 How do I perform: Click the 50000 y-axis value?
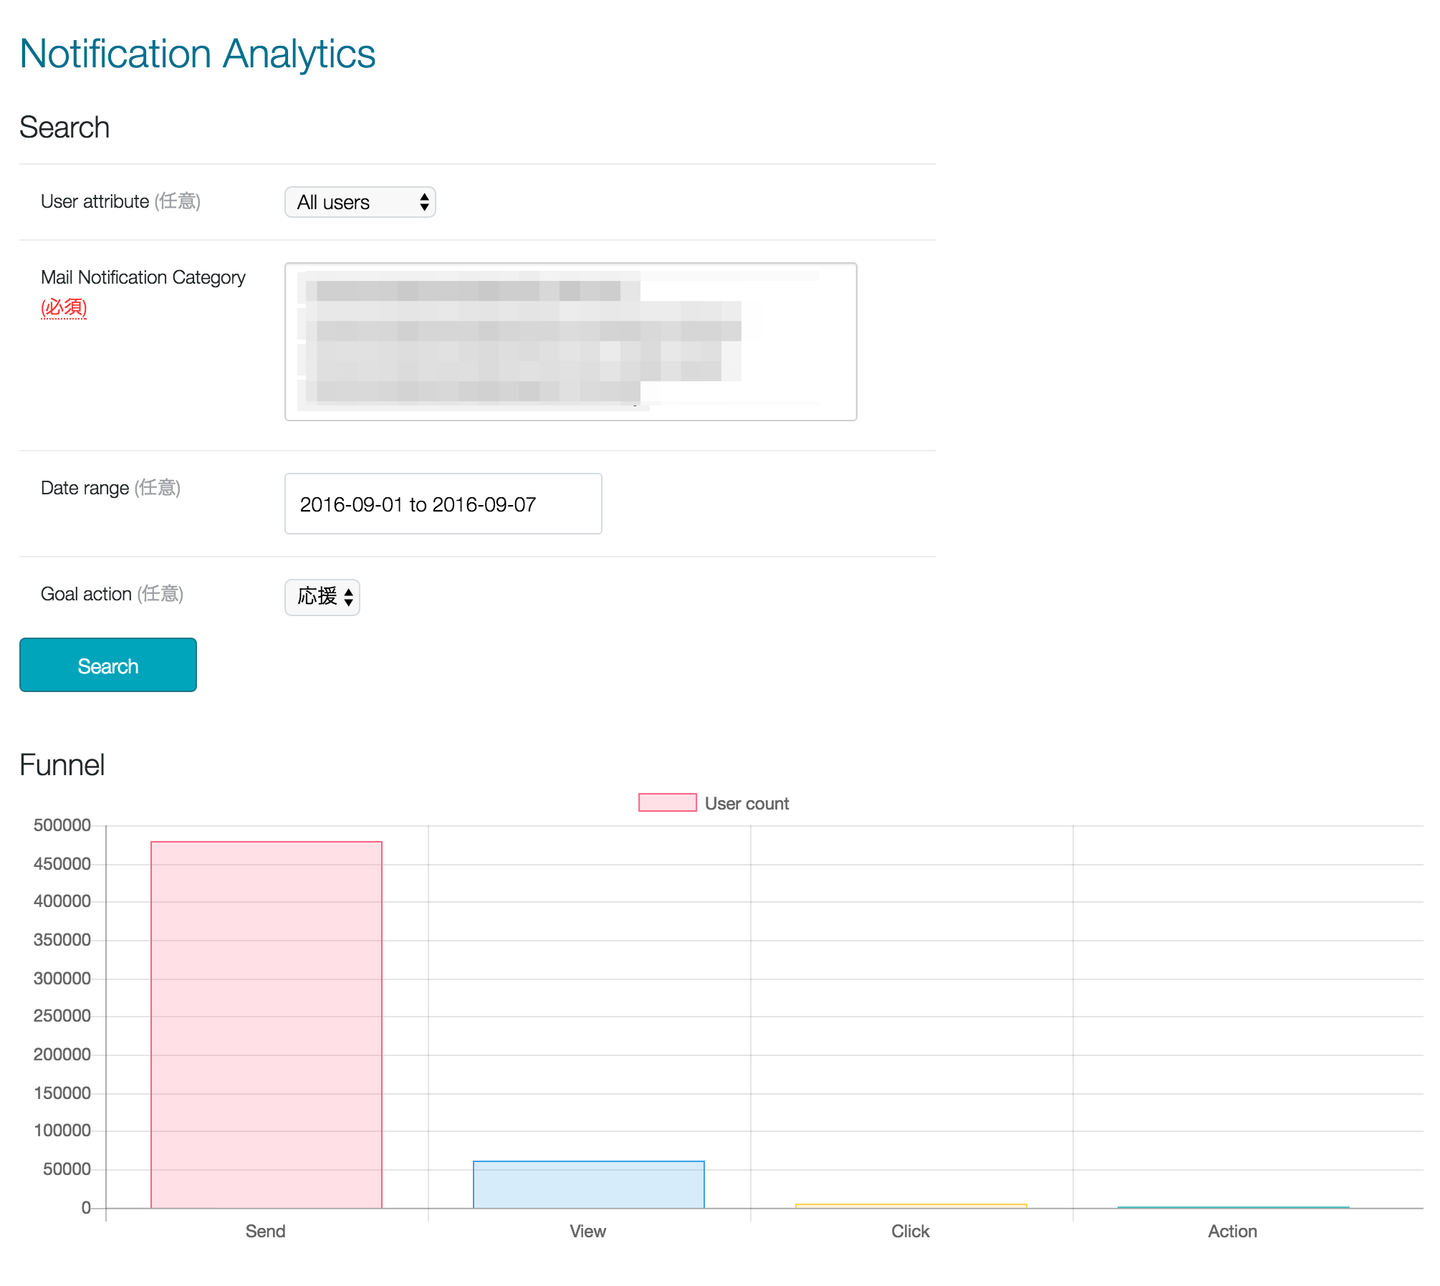pyautogui.click(x=66, y=1169)
